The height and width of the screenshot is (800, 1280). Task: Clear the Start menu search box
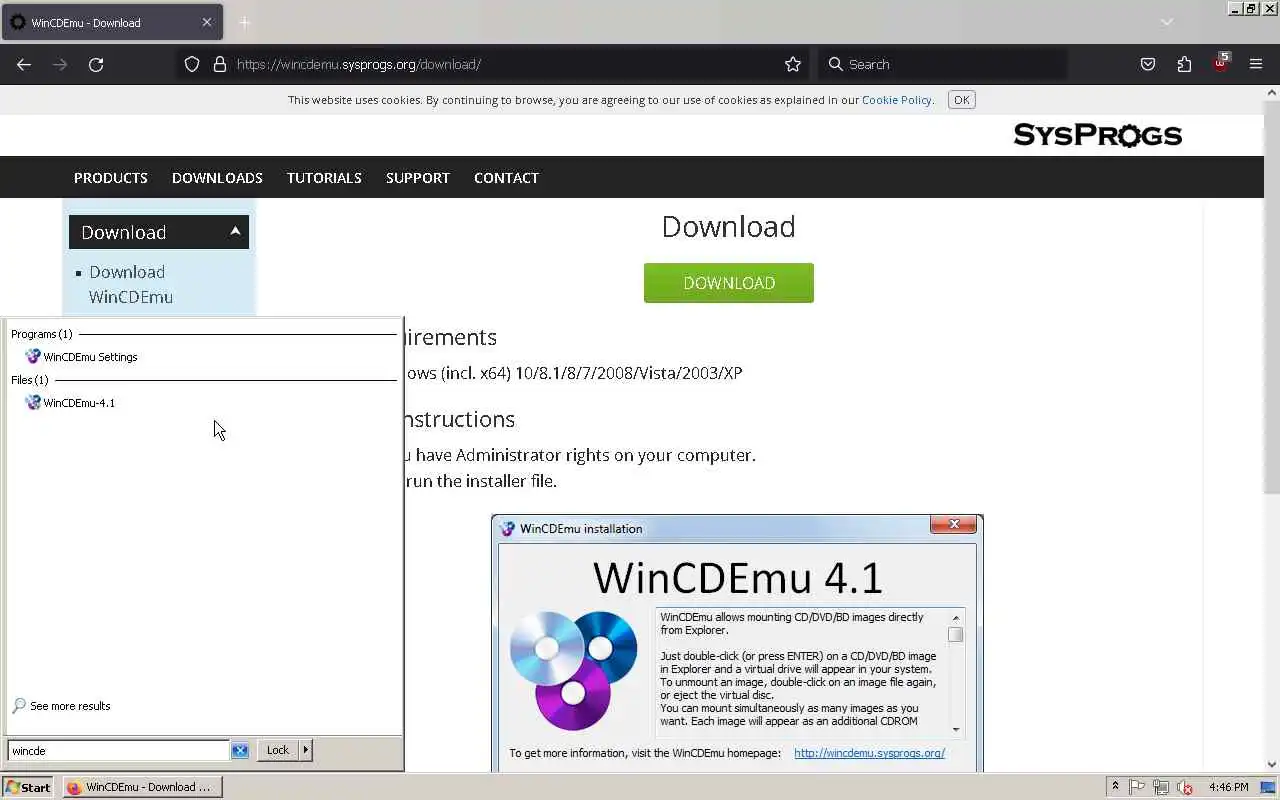pyautogui.click(x=240, y=750)
